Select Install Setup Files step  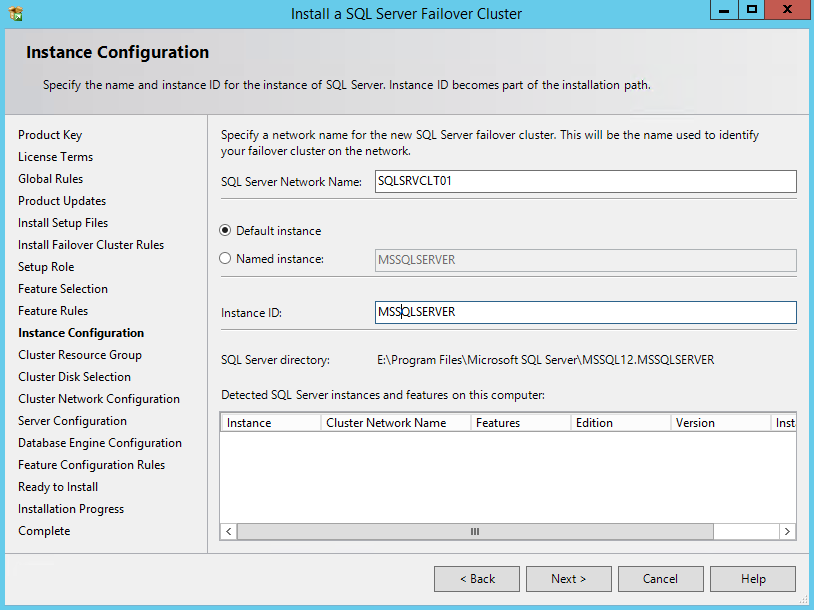coord(63,223)
